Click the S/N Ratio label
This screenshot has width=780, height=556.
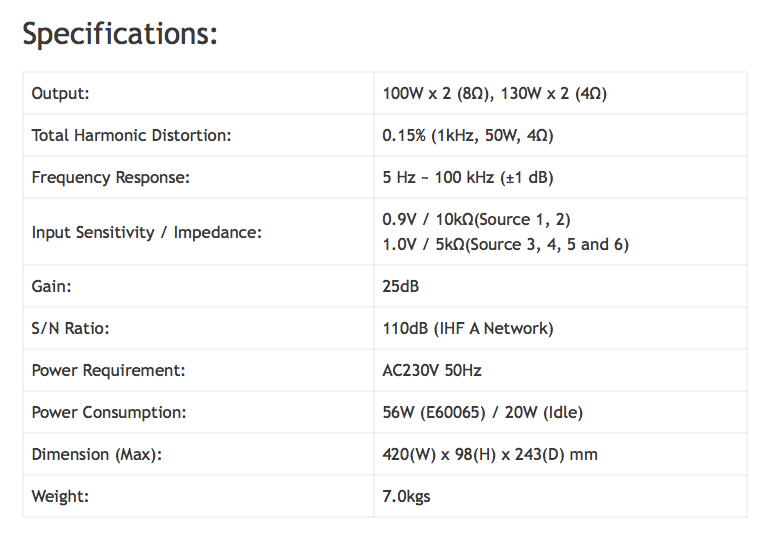point(71,328)
